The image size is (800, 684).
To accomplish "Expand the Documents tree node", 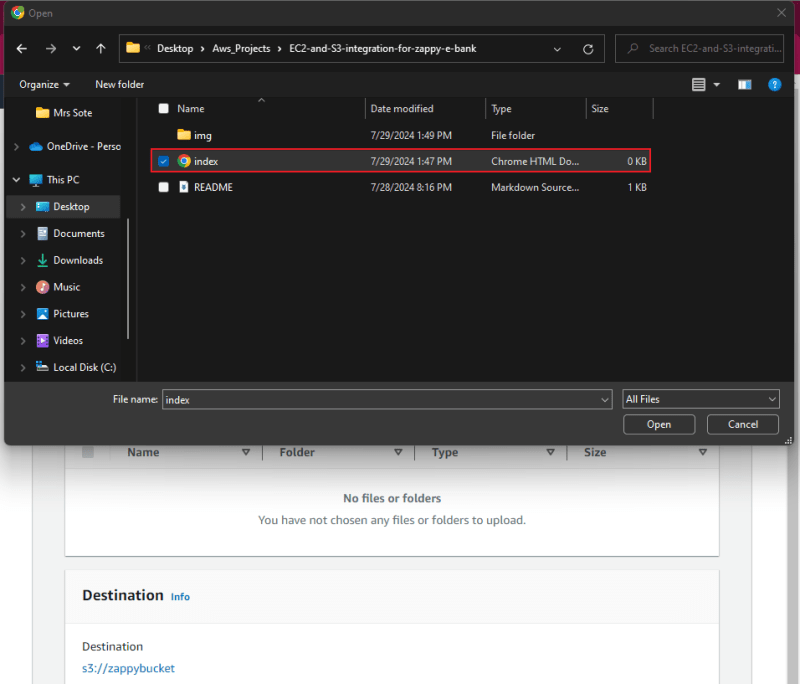I will pos(23,234).
